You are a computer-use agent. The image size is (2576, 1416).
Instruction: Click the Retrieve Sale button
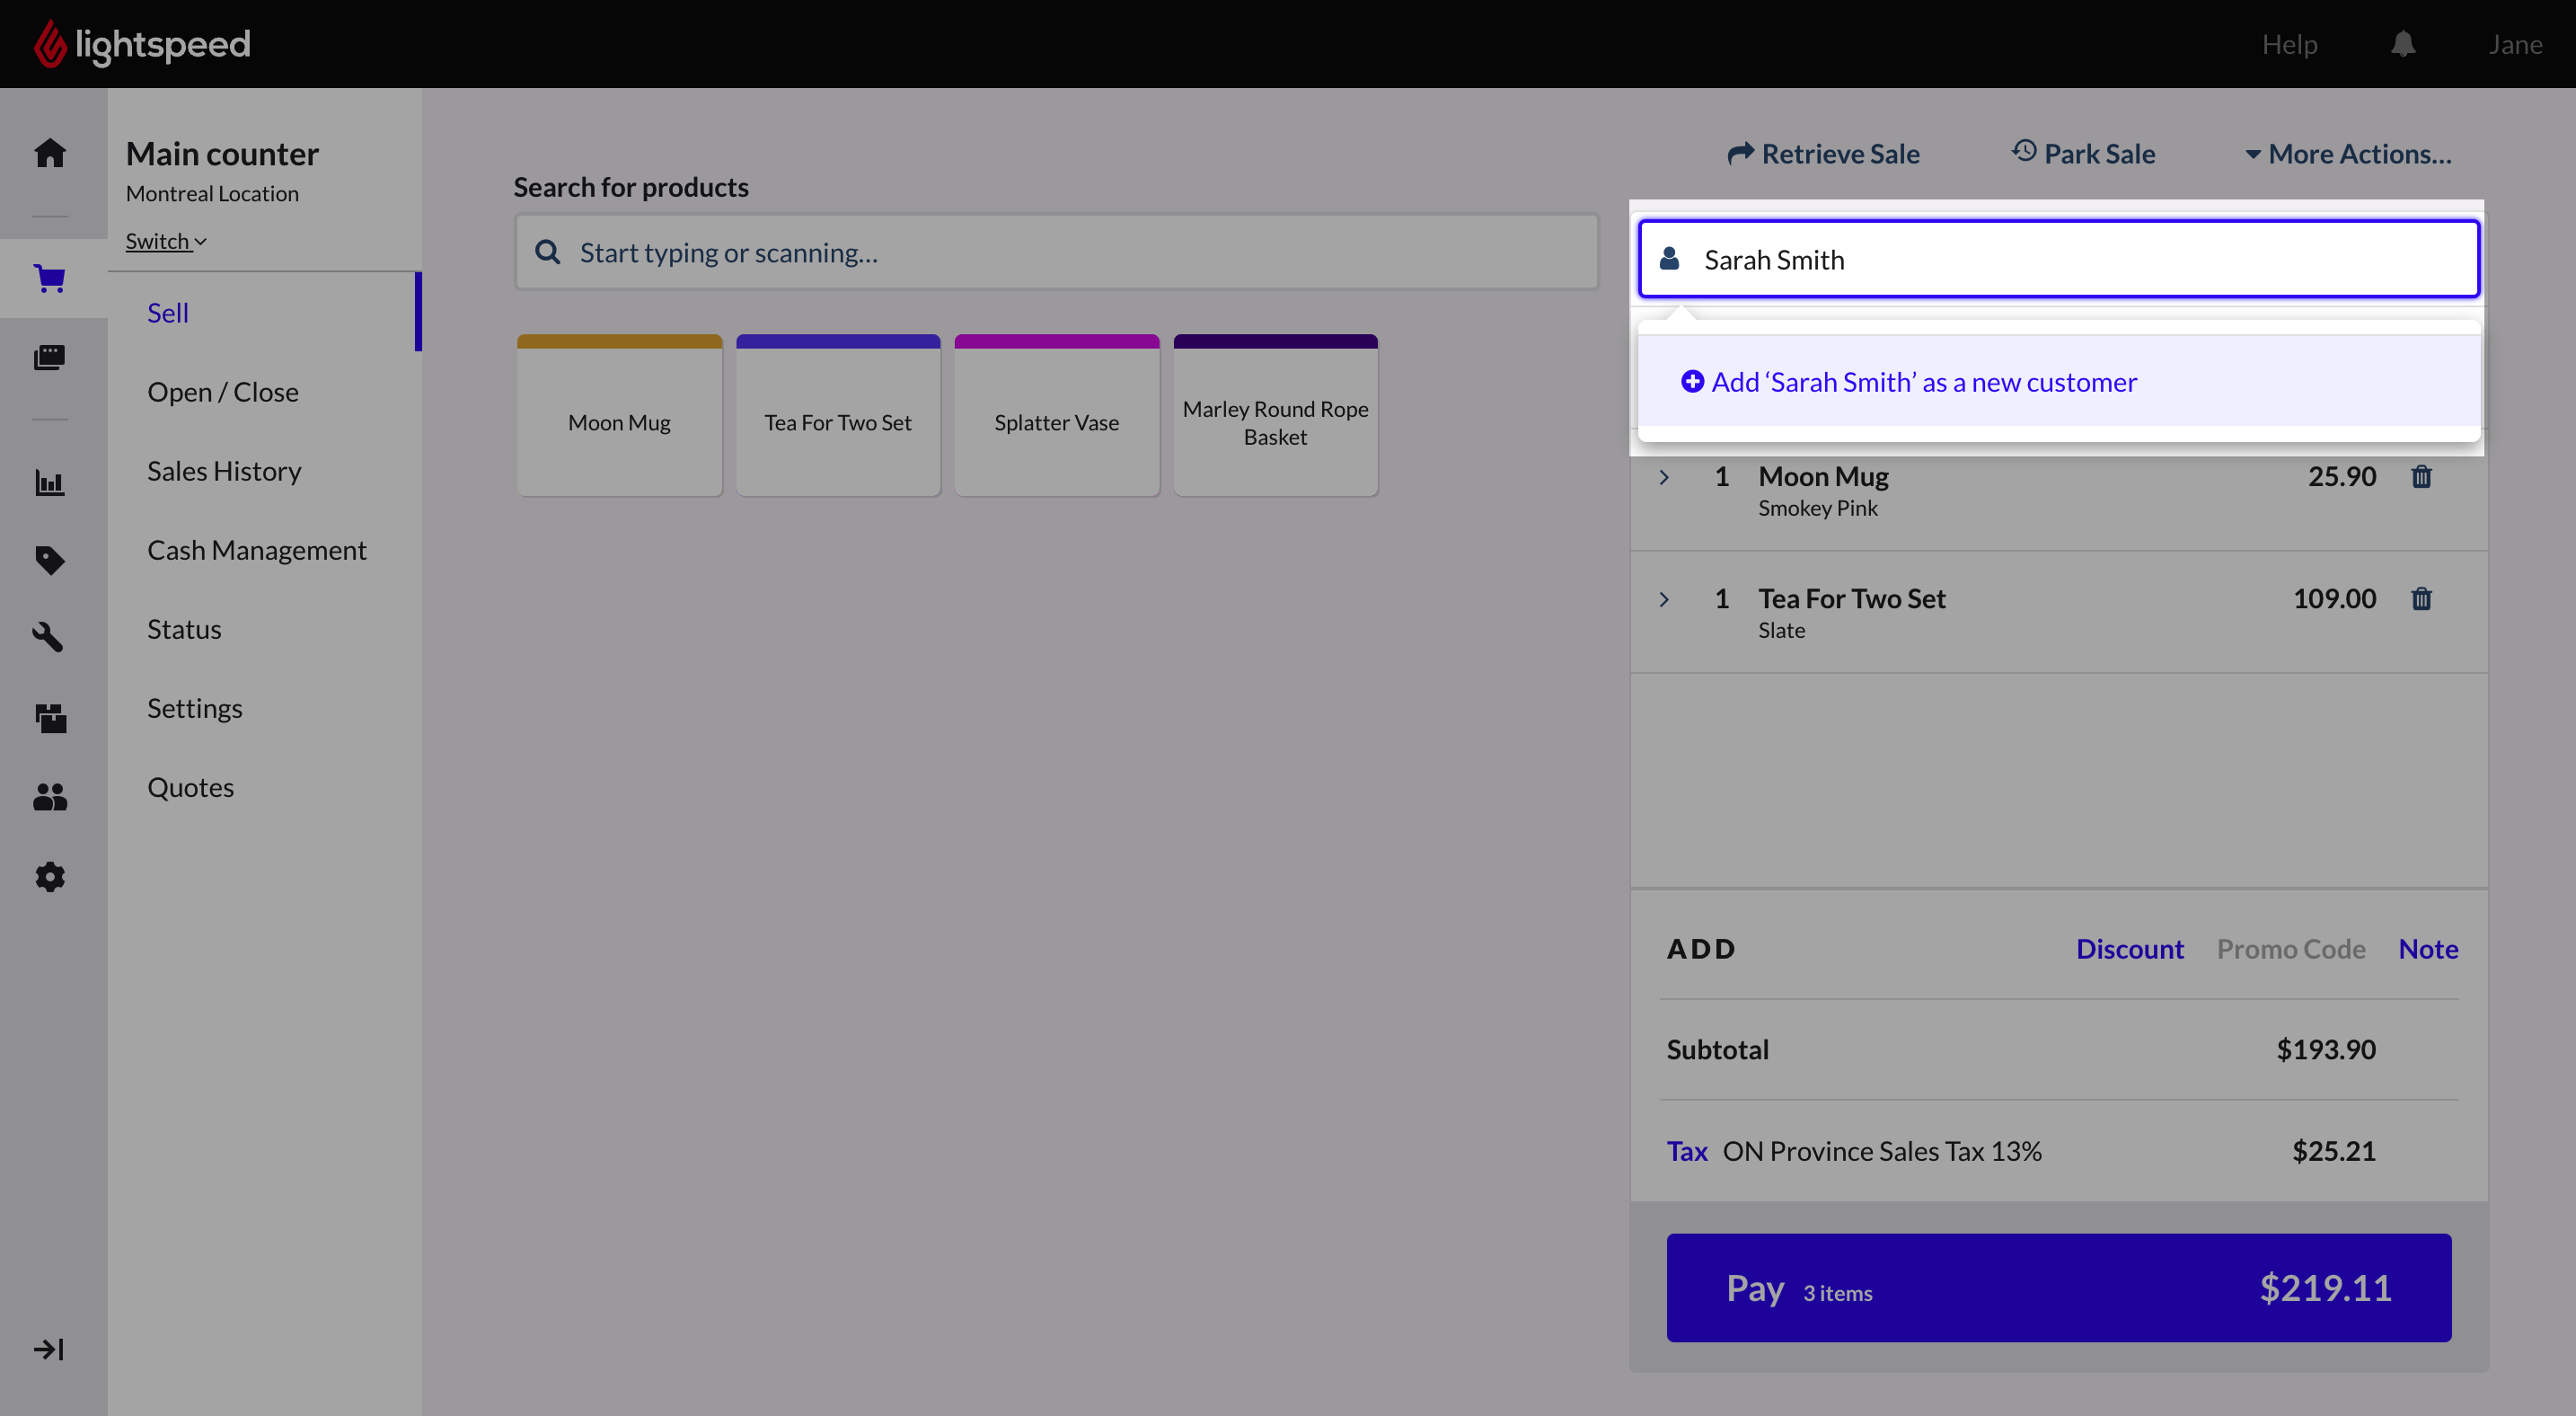[1823, 153]
